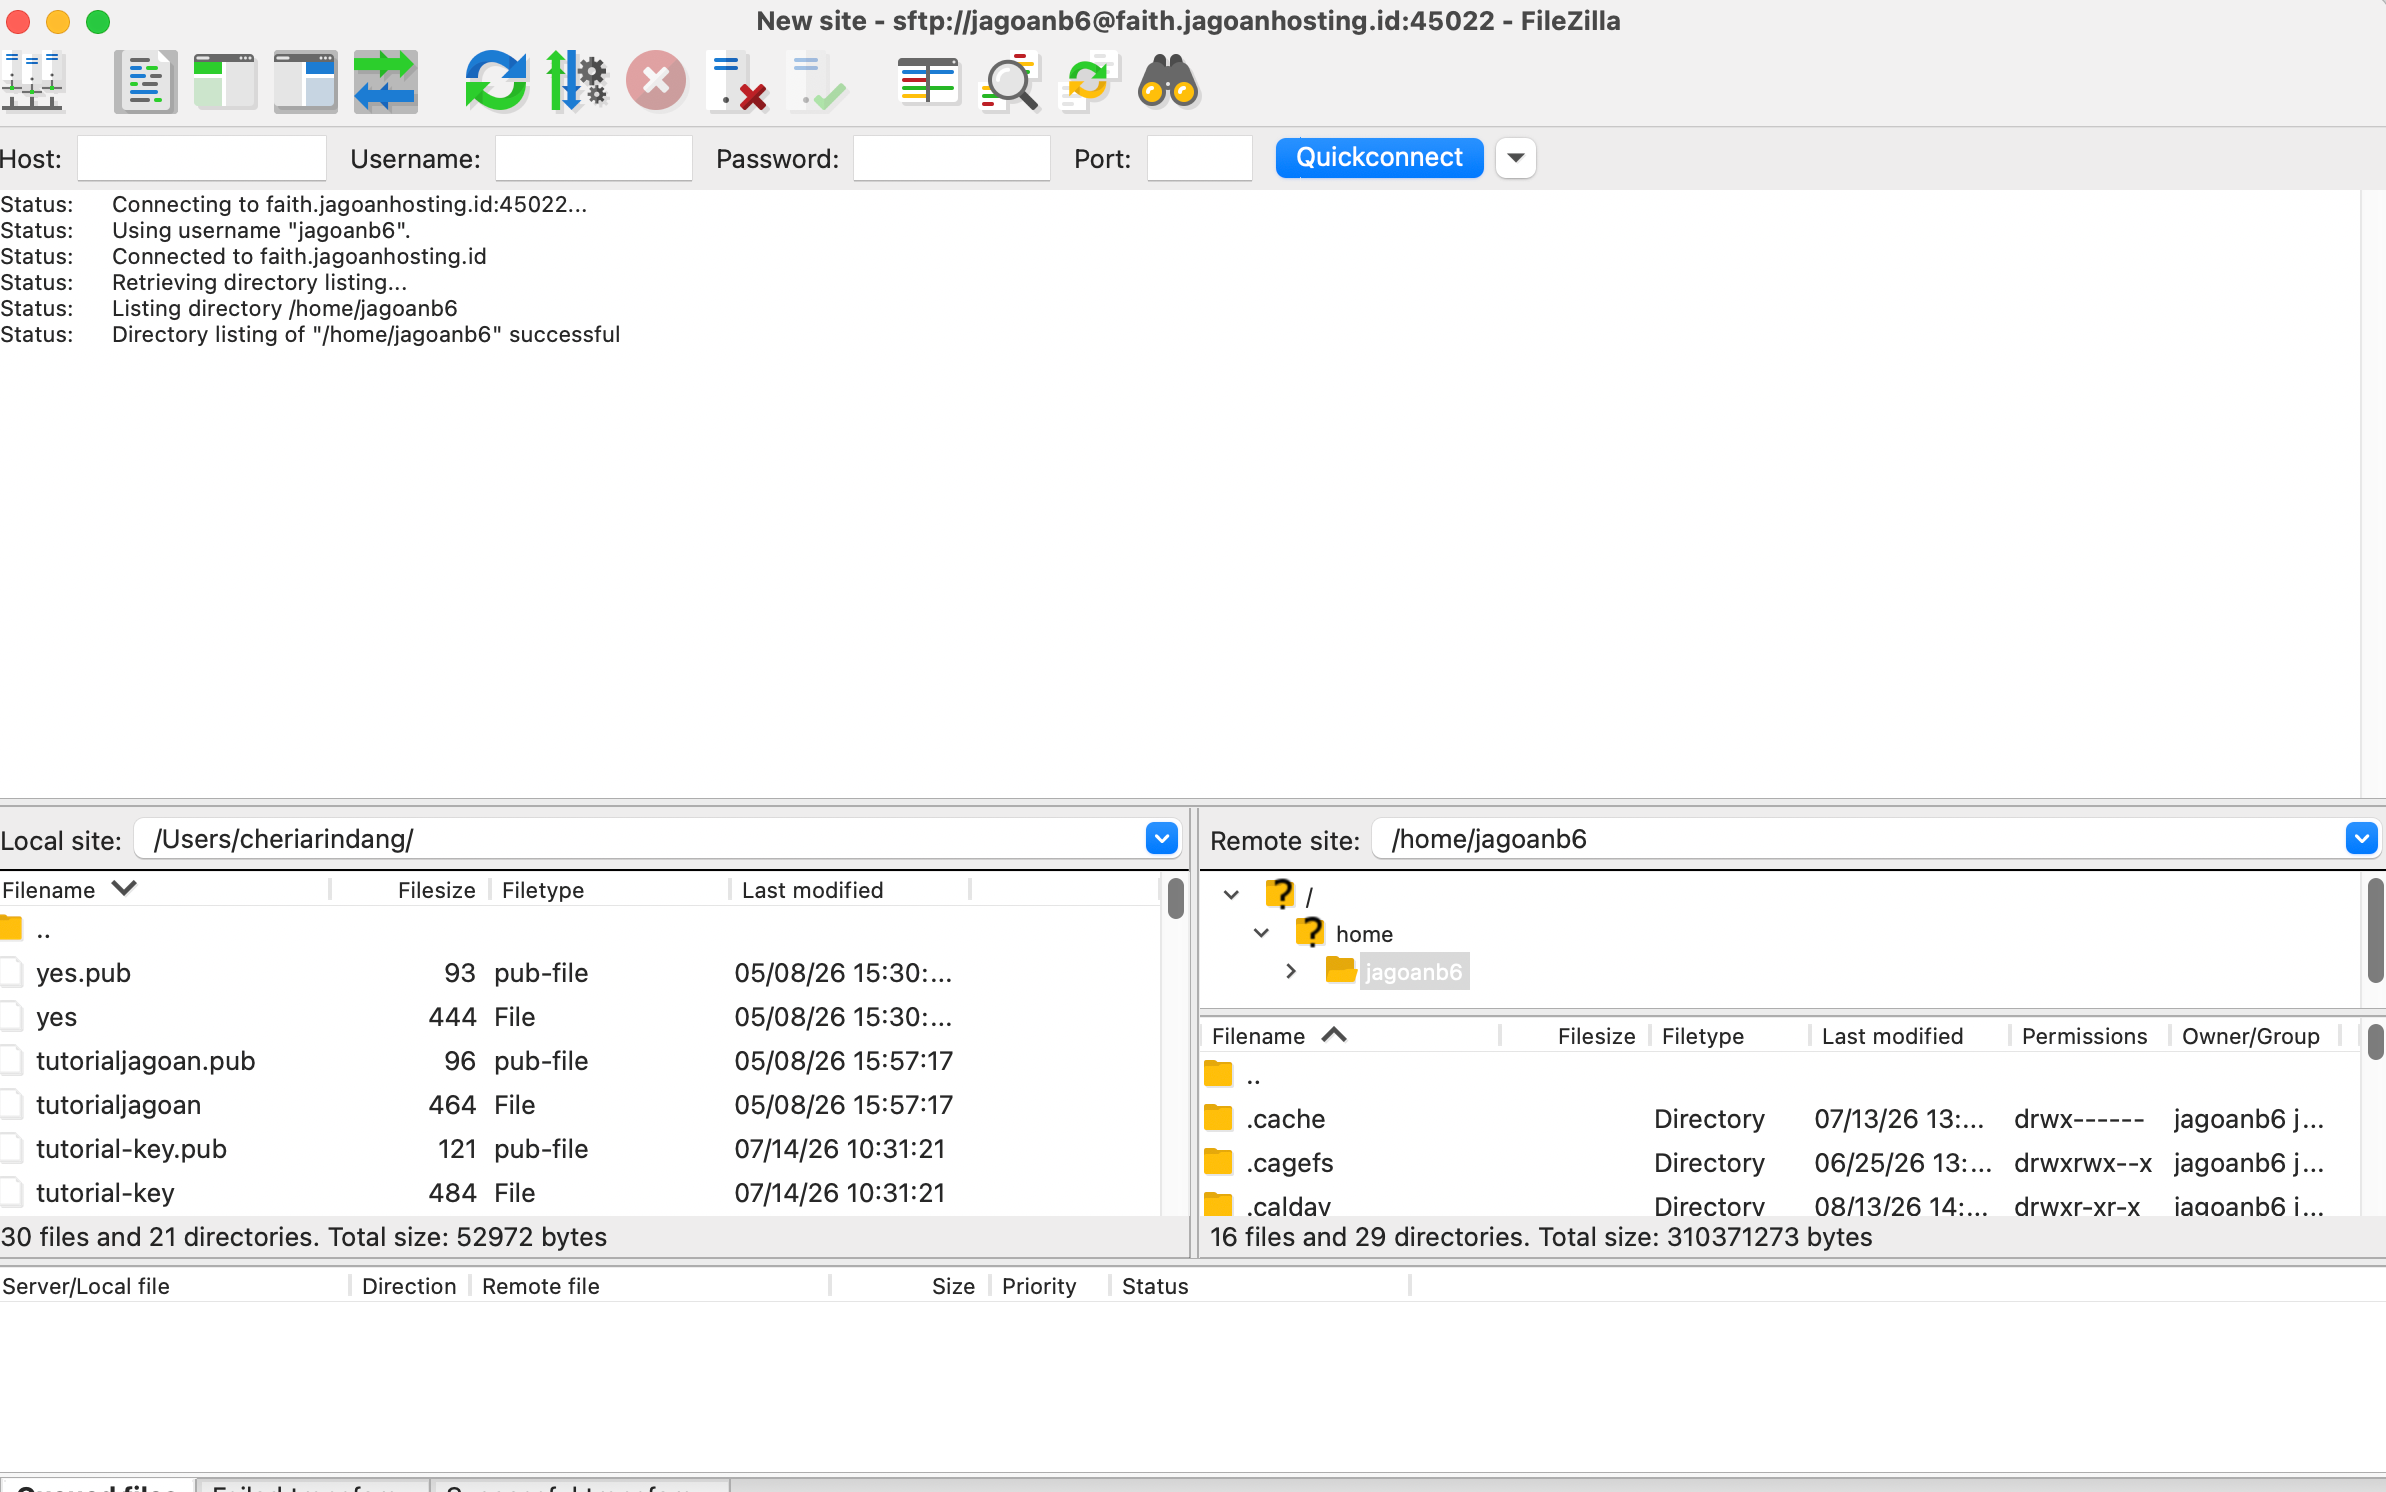The width and height of the screenshot is (2386, 1492).
Task: Cancel current operation red icon
Action: (656, 81)
